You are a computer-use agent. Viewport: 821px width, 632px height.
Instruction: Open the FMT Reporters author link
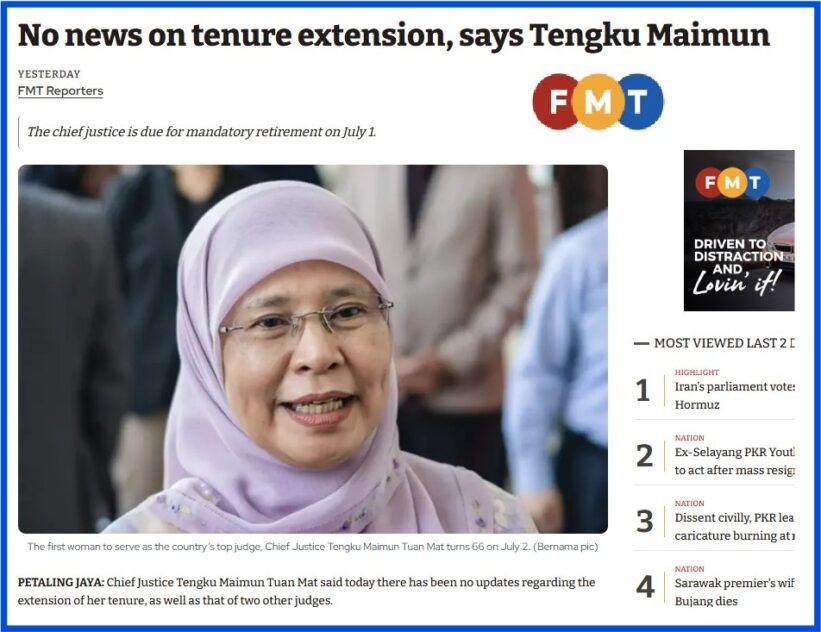(x=60, y=91)
